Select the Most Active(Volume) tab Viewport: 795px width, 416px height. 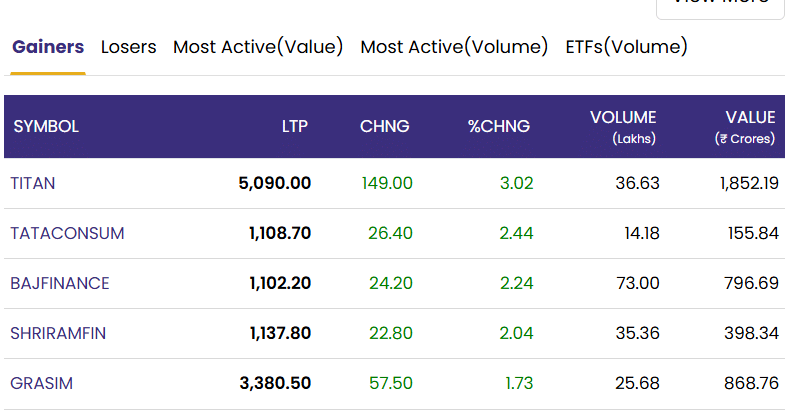pos(454,47)
